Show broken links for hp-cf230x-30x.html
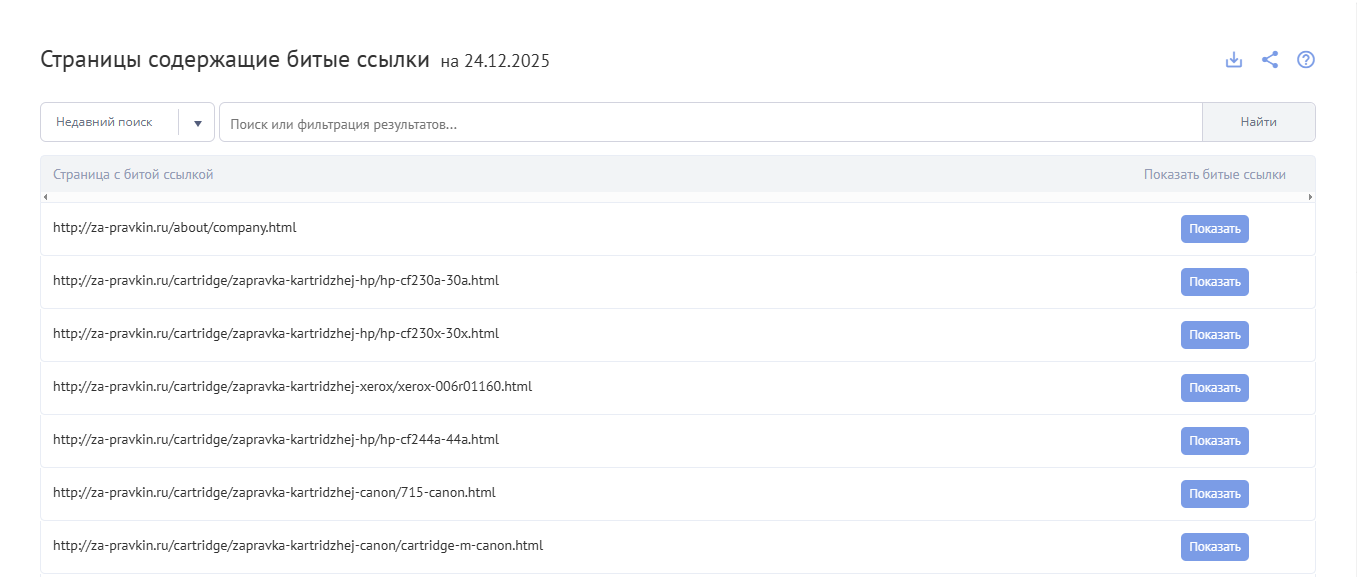Image resolution: width=1357 pixels, height=577 pixels. point(1215,335)
